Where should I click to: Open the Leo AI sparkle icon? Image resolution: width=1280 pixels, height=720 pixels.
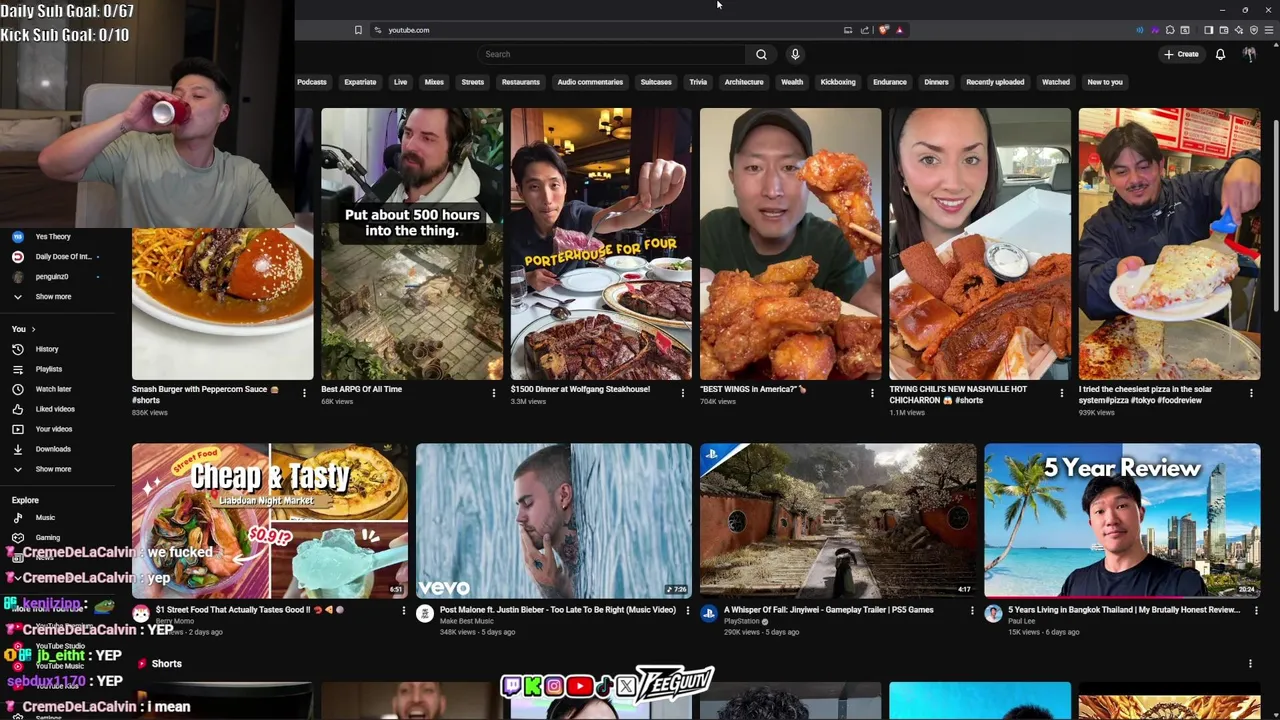(1238, 30)
